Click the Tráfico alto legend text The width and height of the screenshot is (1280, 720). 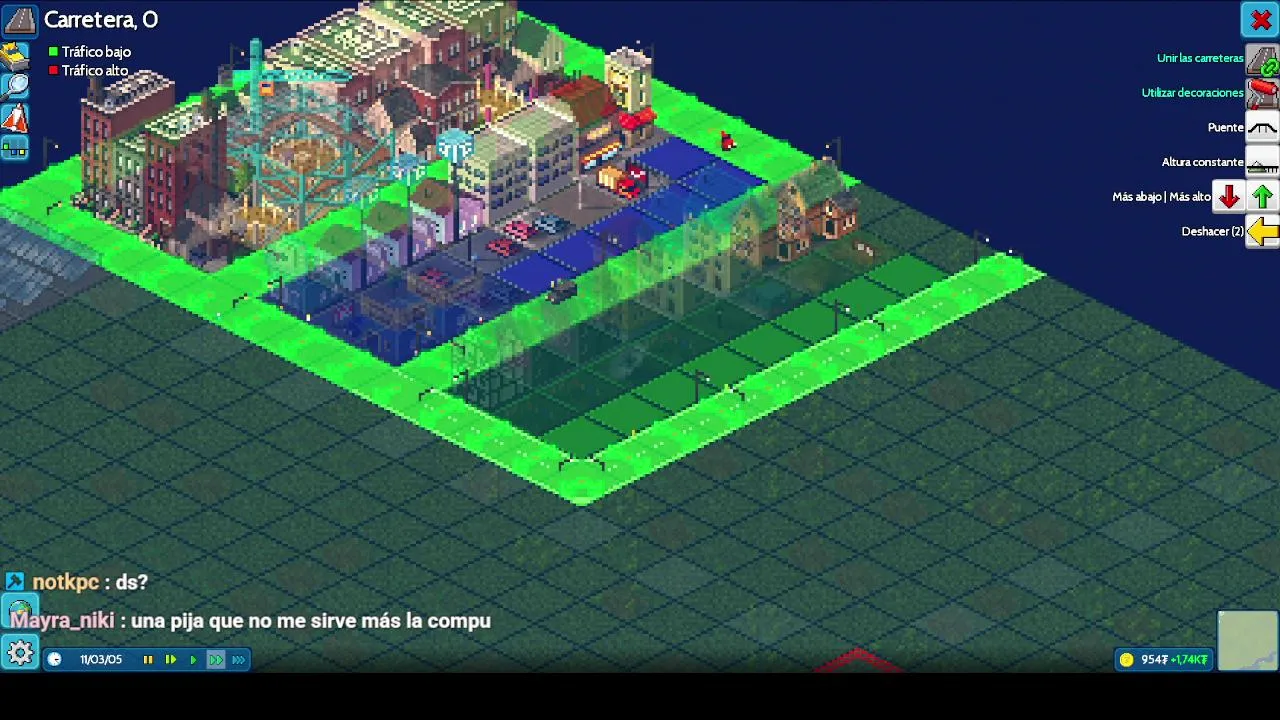pyautogui.click(x=95, y=71)
